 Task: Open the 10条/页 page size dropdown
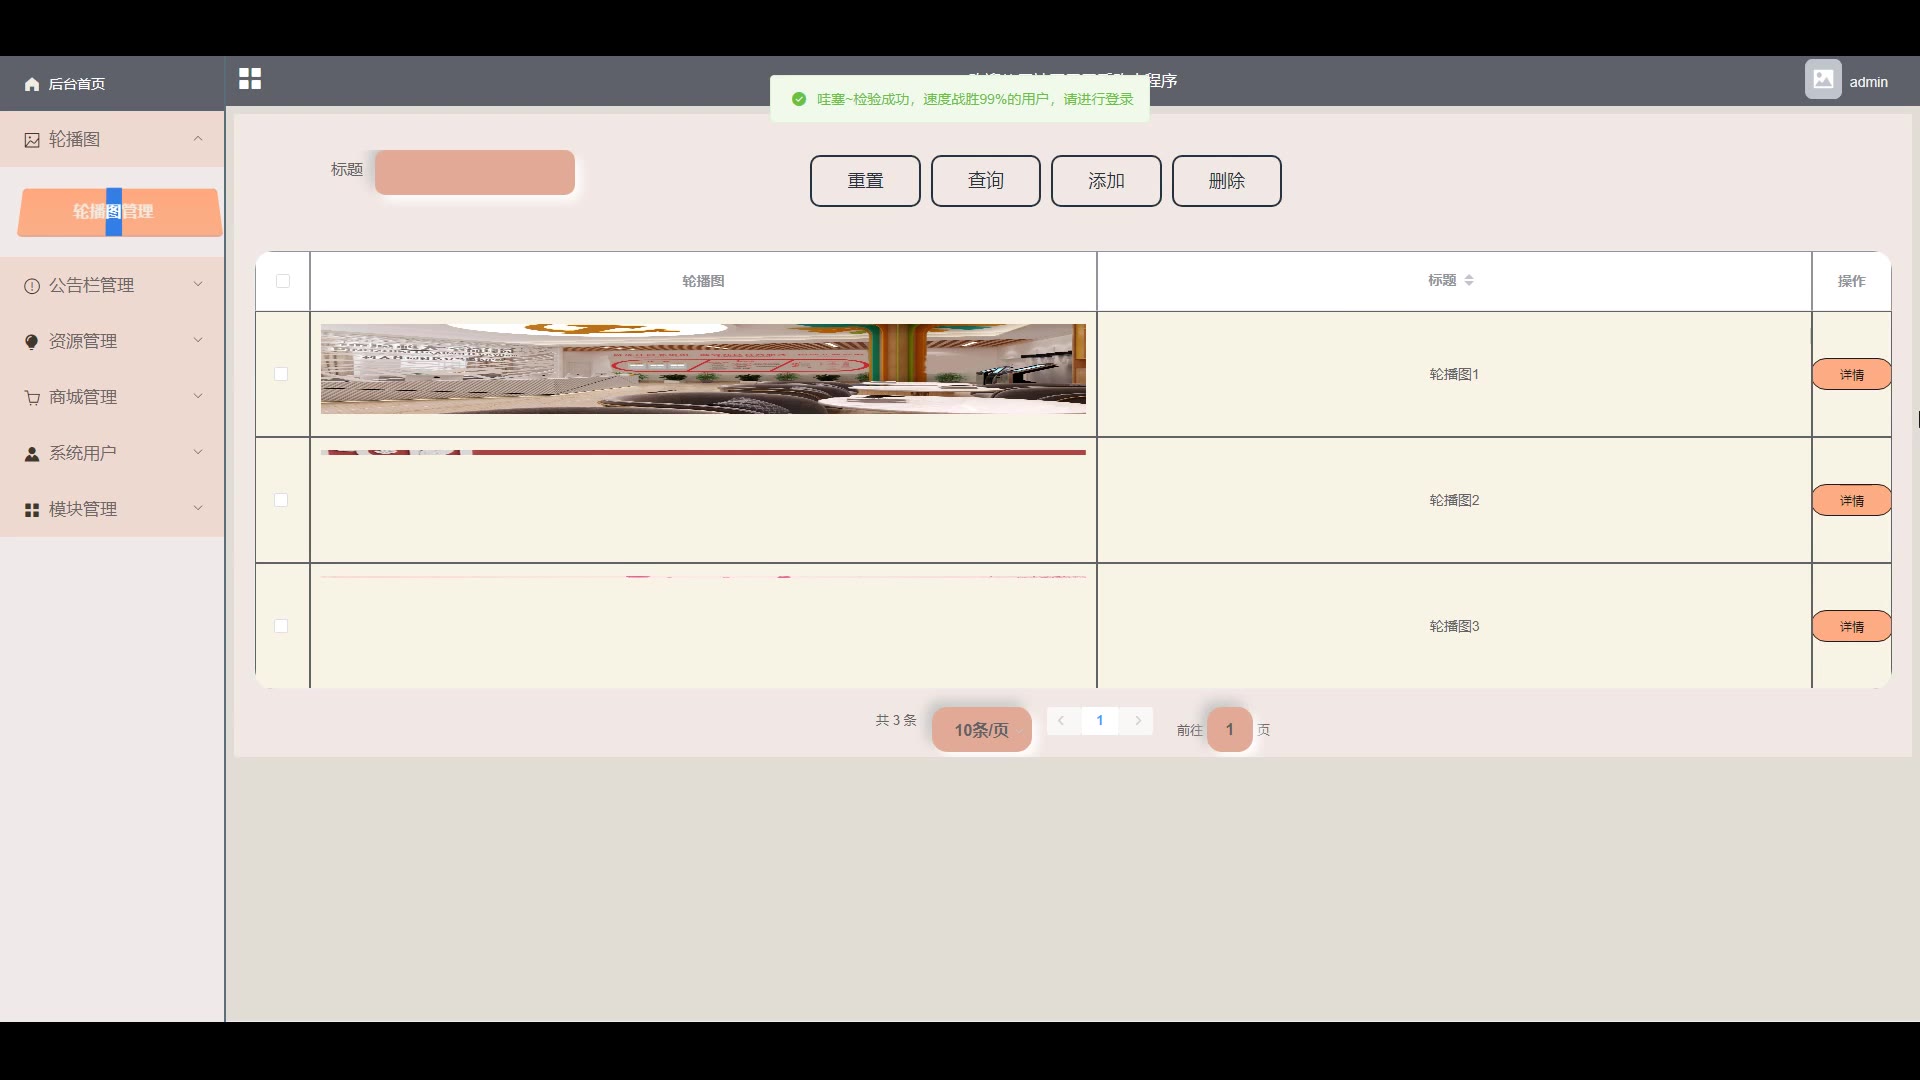[981, 730]
